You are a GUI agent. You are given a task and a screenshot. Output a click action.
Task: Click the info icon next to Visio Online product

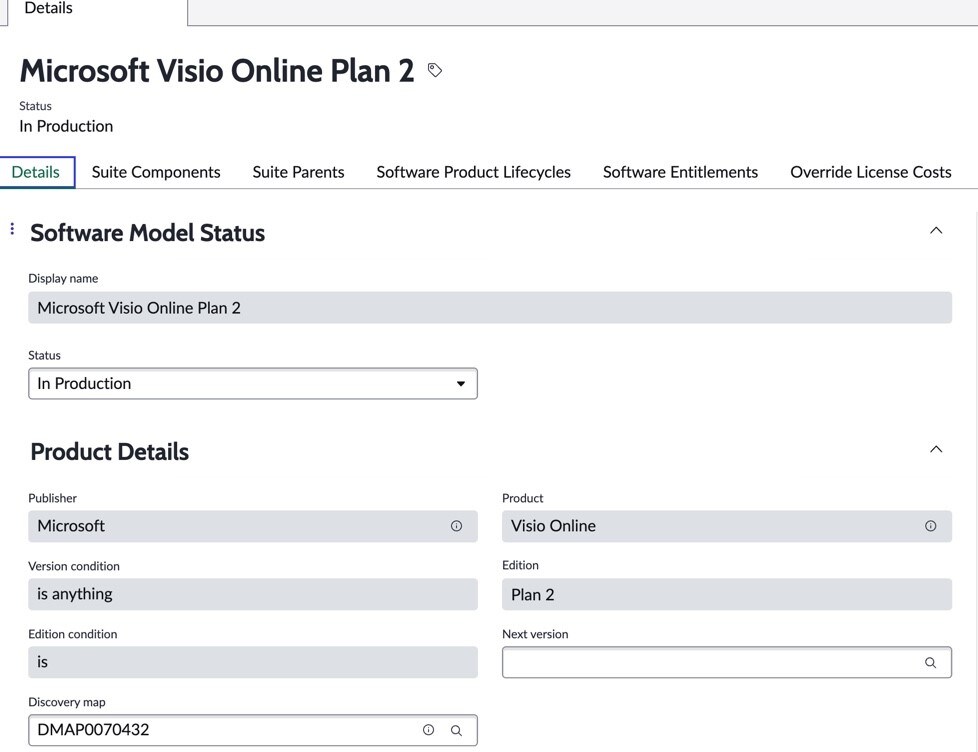click(930, 525)
